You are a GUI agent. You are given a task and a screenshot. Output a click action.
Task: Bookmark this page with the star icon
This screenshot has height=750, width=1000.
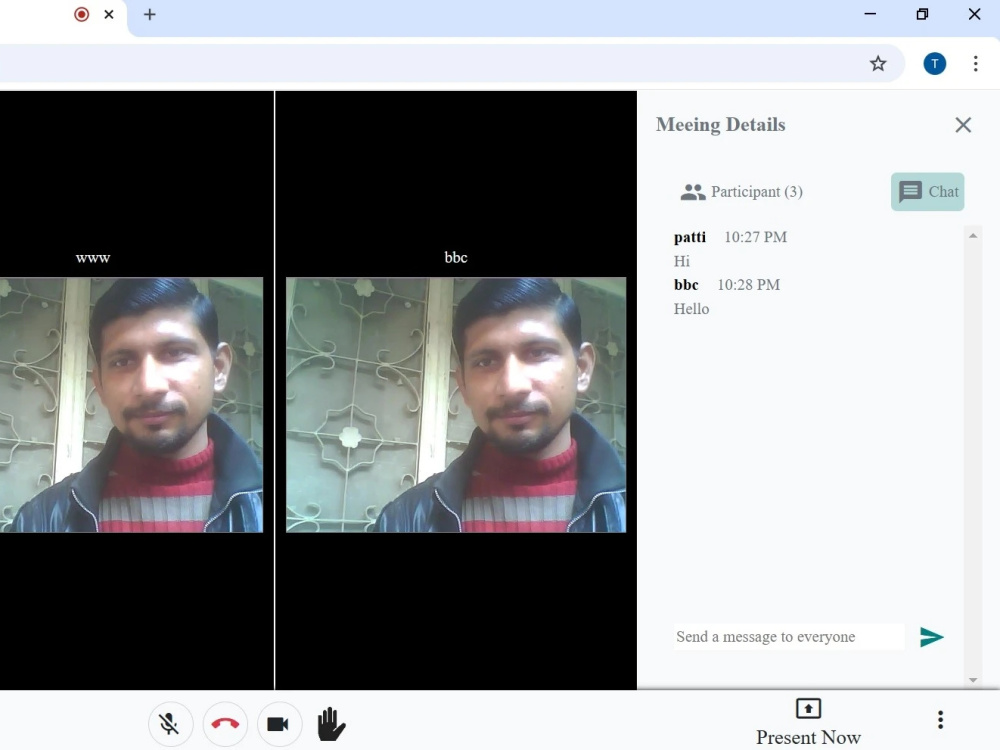click(878, 63)
